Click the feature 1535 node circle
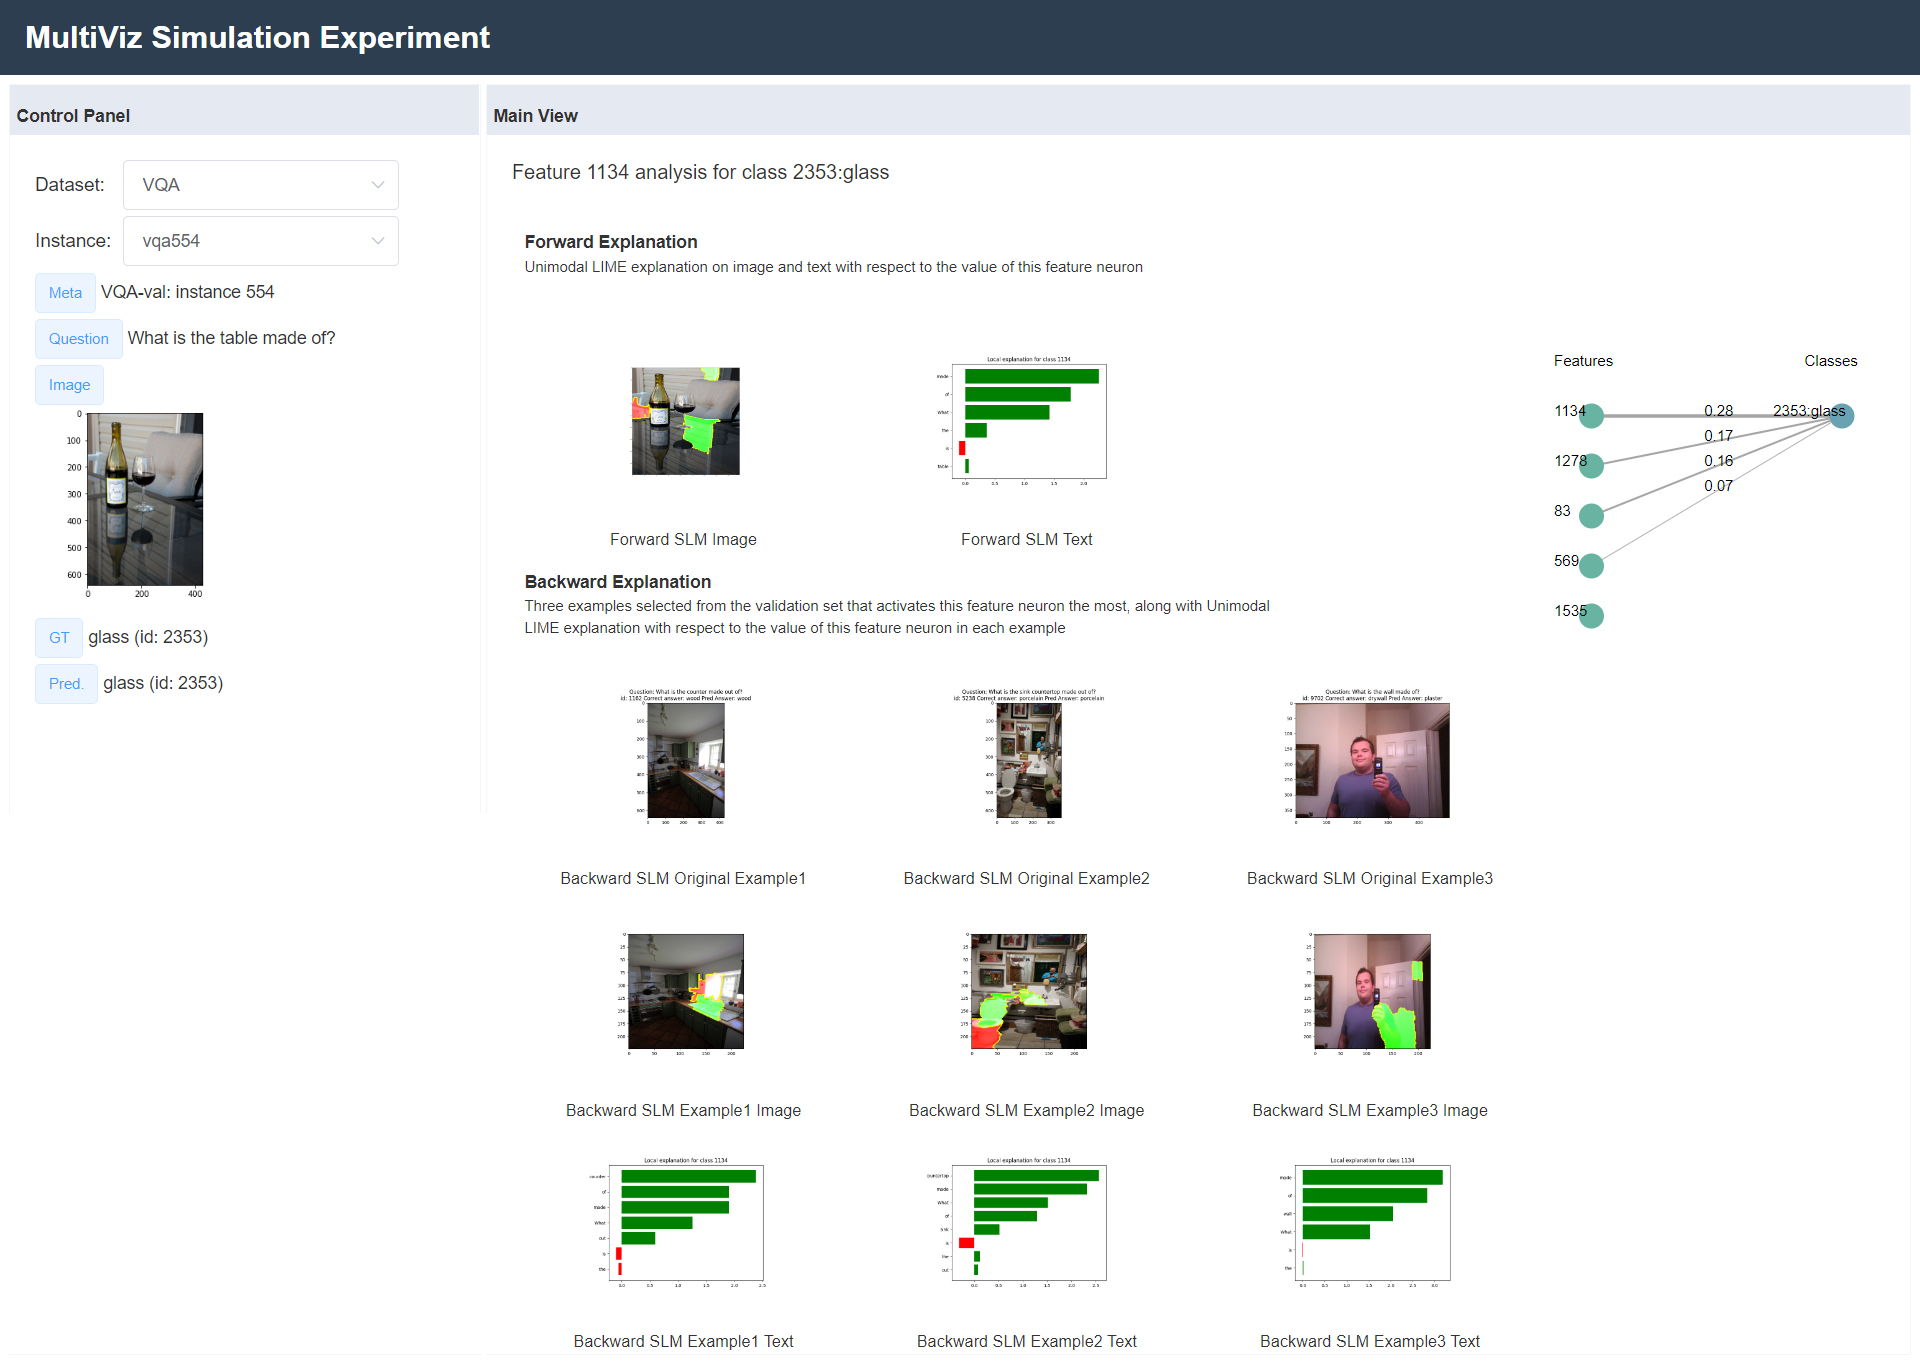Viewport: 1920px width, 1370px height. click(x=1591, y=616)
